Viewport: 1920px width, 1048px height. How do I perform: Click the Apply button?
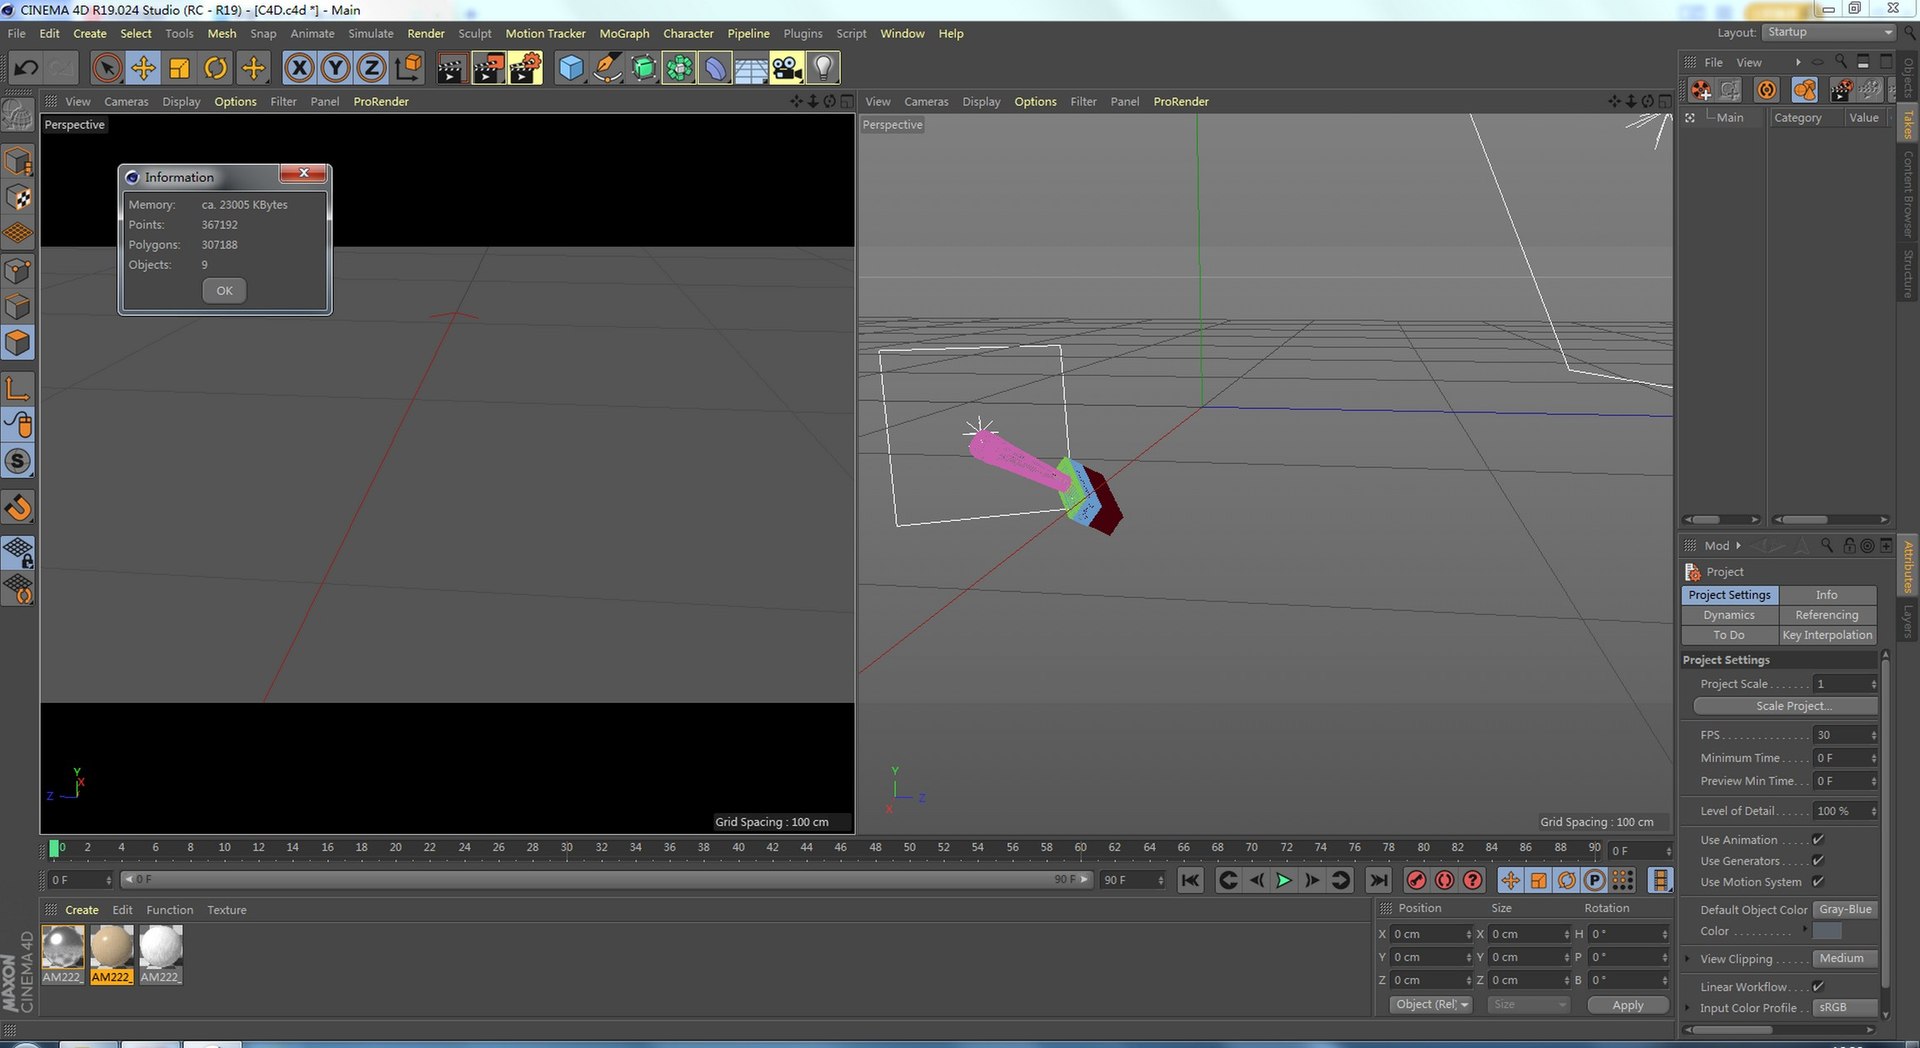[1628, 1005]
